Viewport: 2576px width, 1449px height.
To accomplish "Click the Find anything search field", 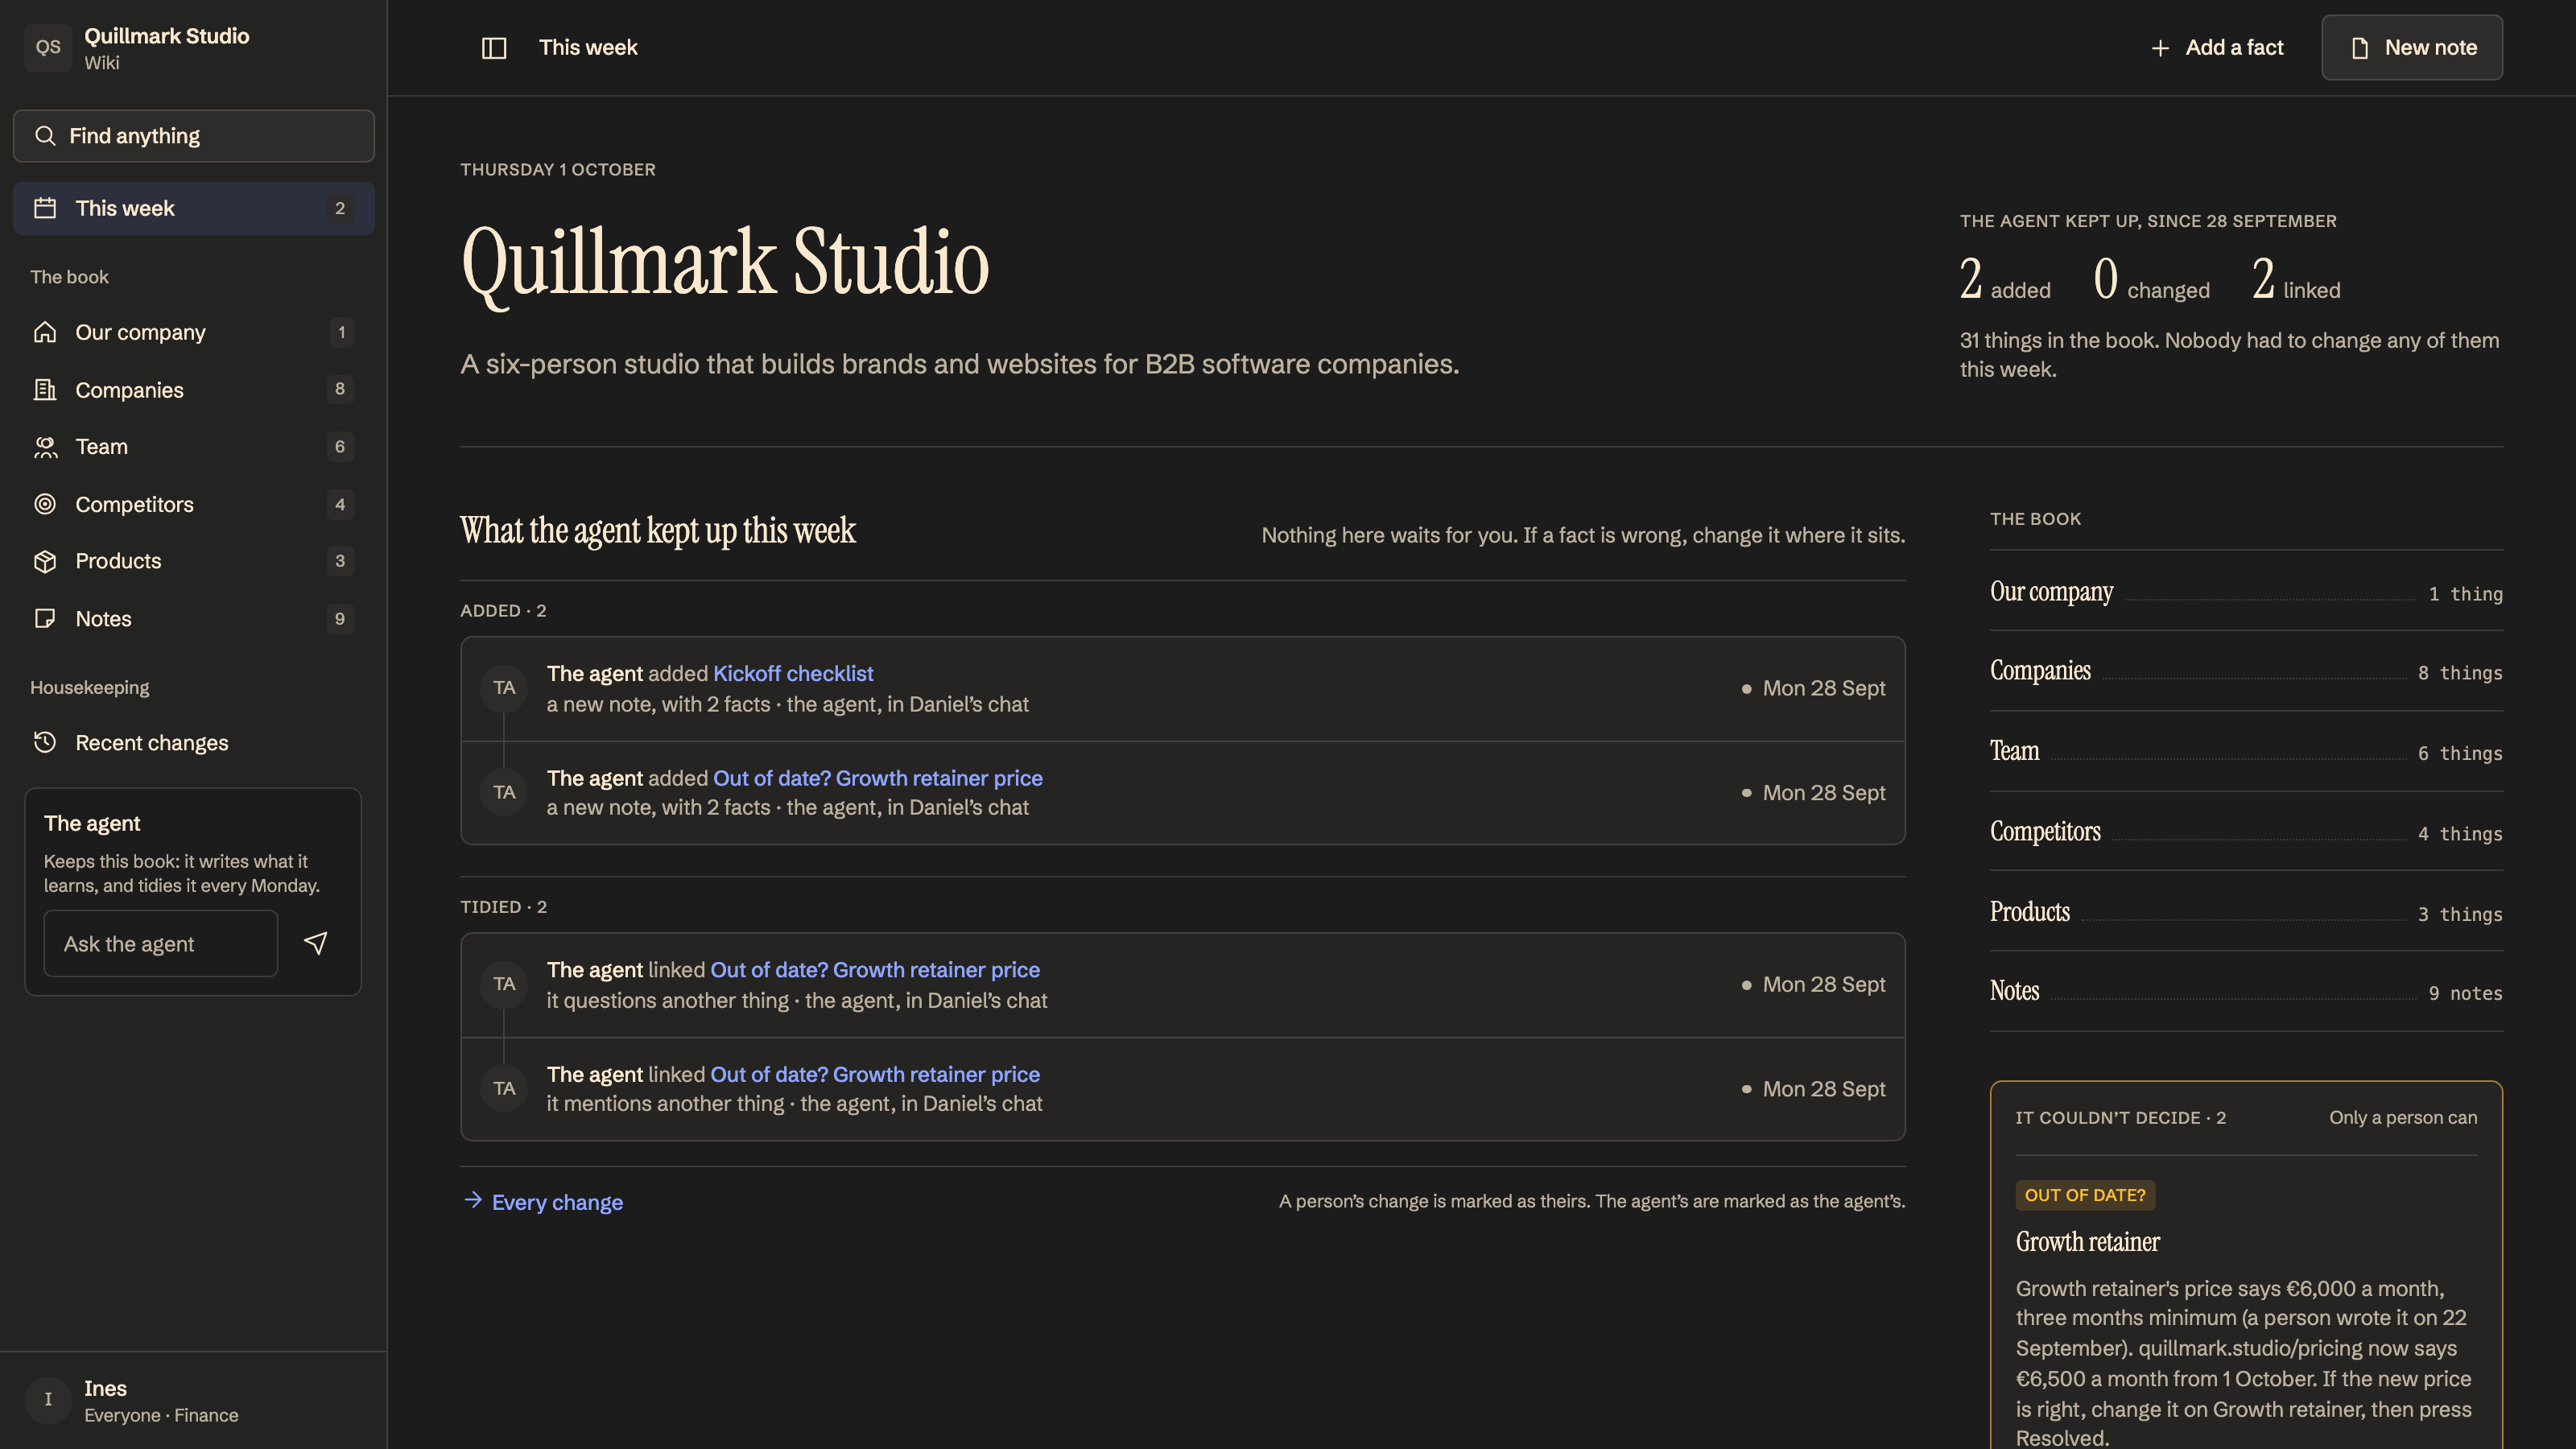I will [x=194, y=136].
